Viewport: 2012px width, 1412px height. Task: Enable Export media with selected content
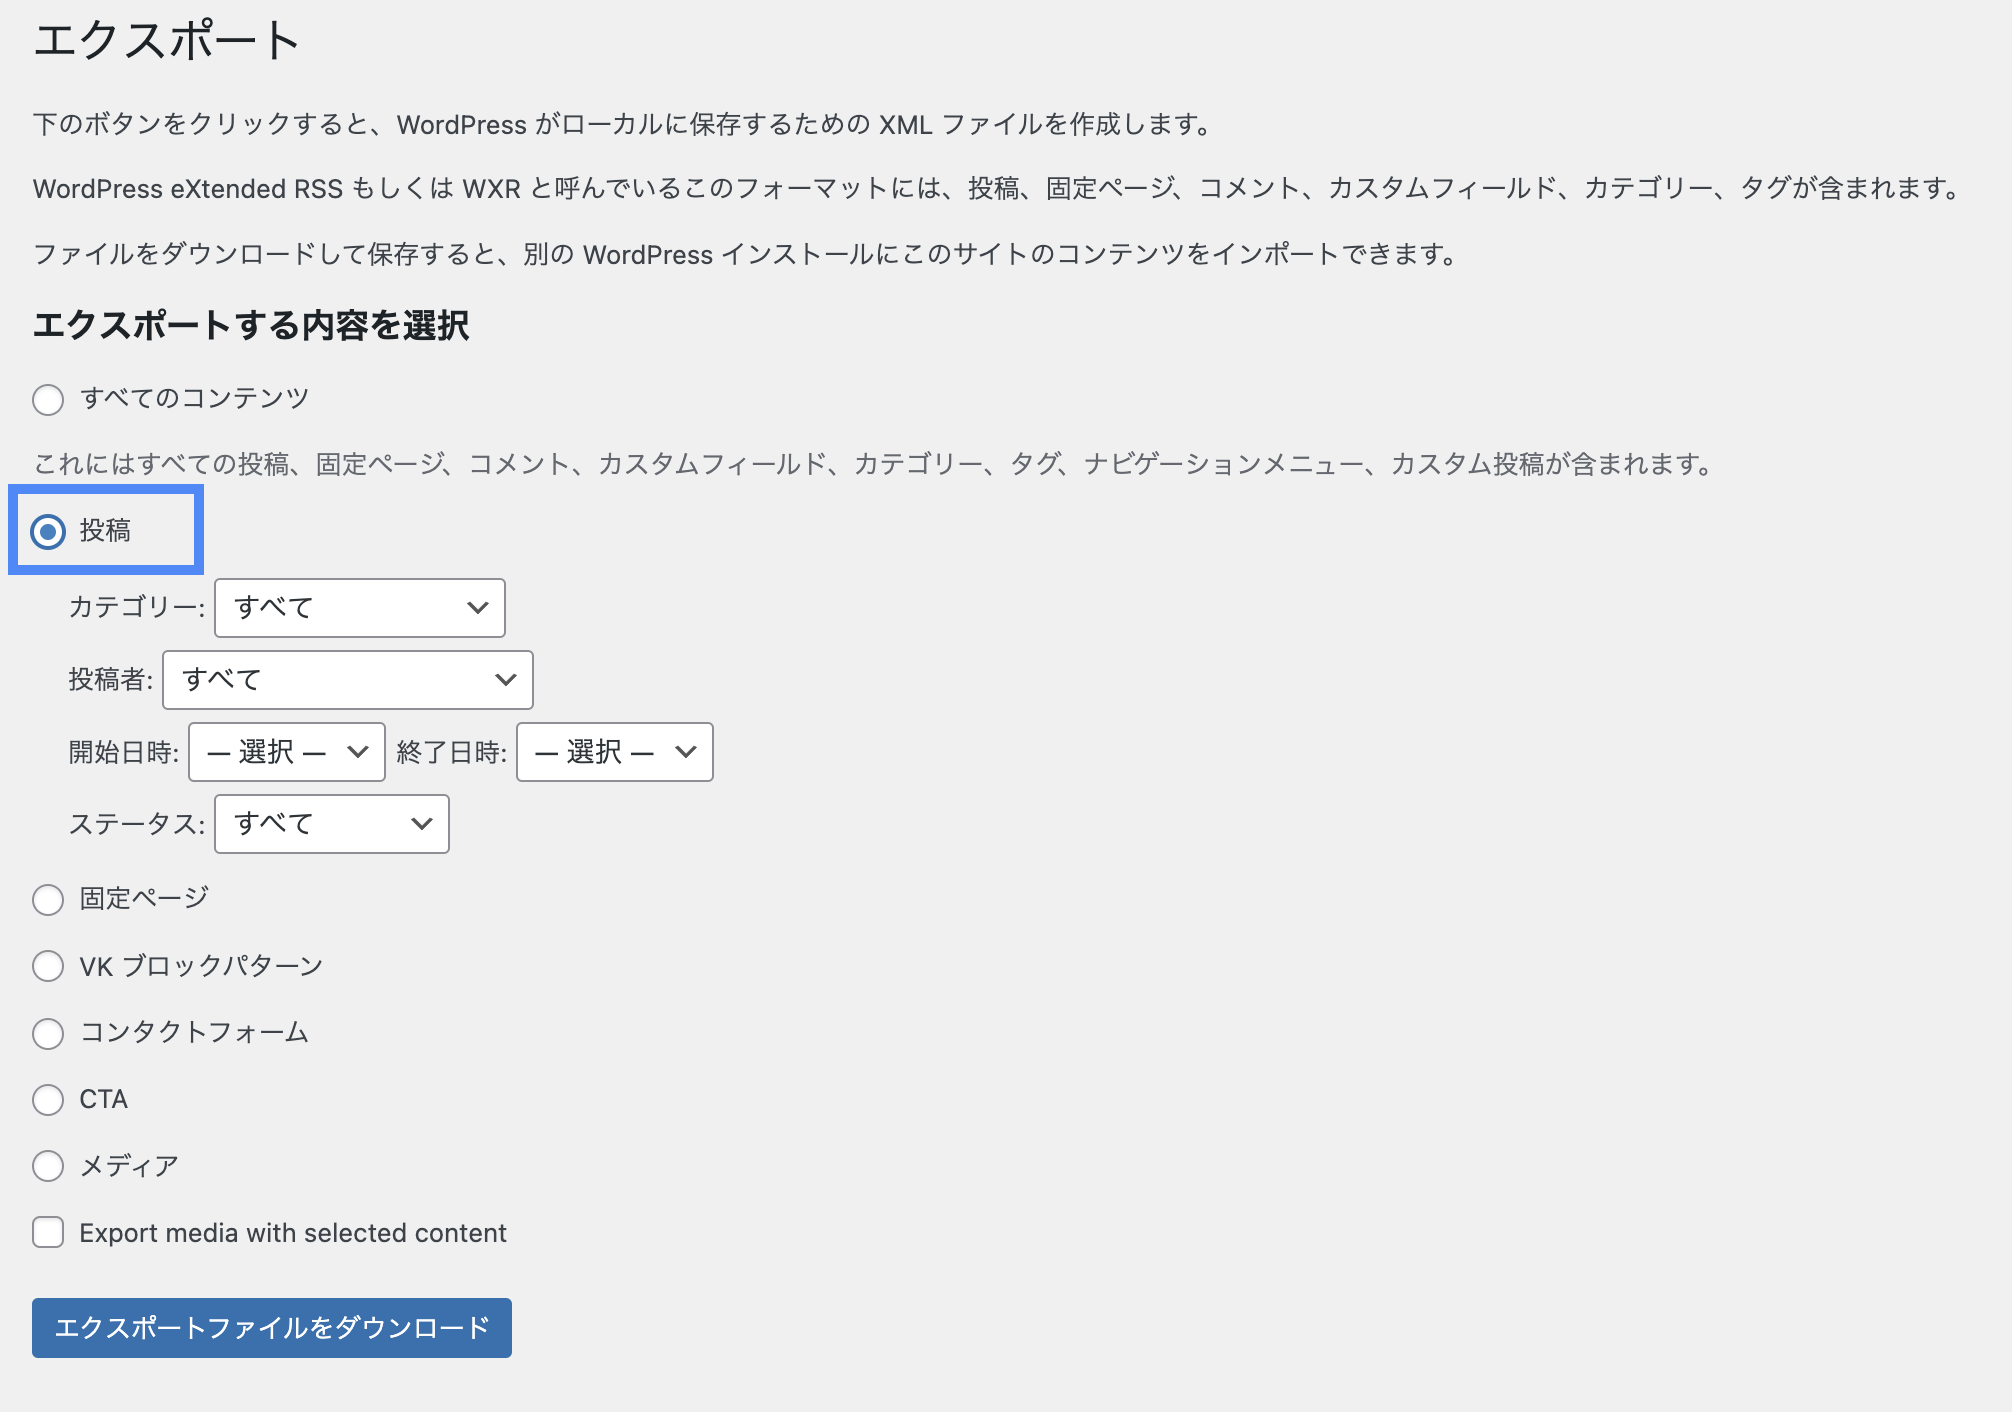click(x=47, y=1233)
